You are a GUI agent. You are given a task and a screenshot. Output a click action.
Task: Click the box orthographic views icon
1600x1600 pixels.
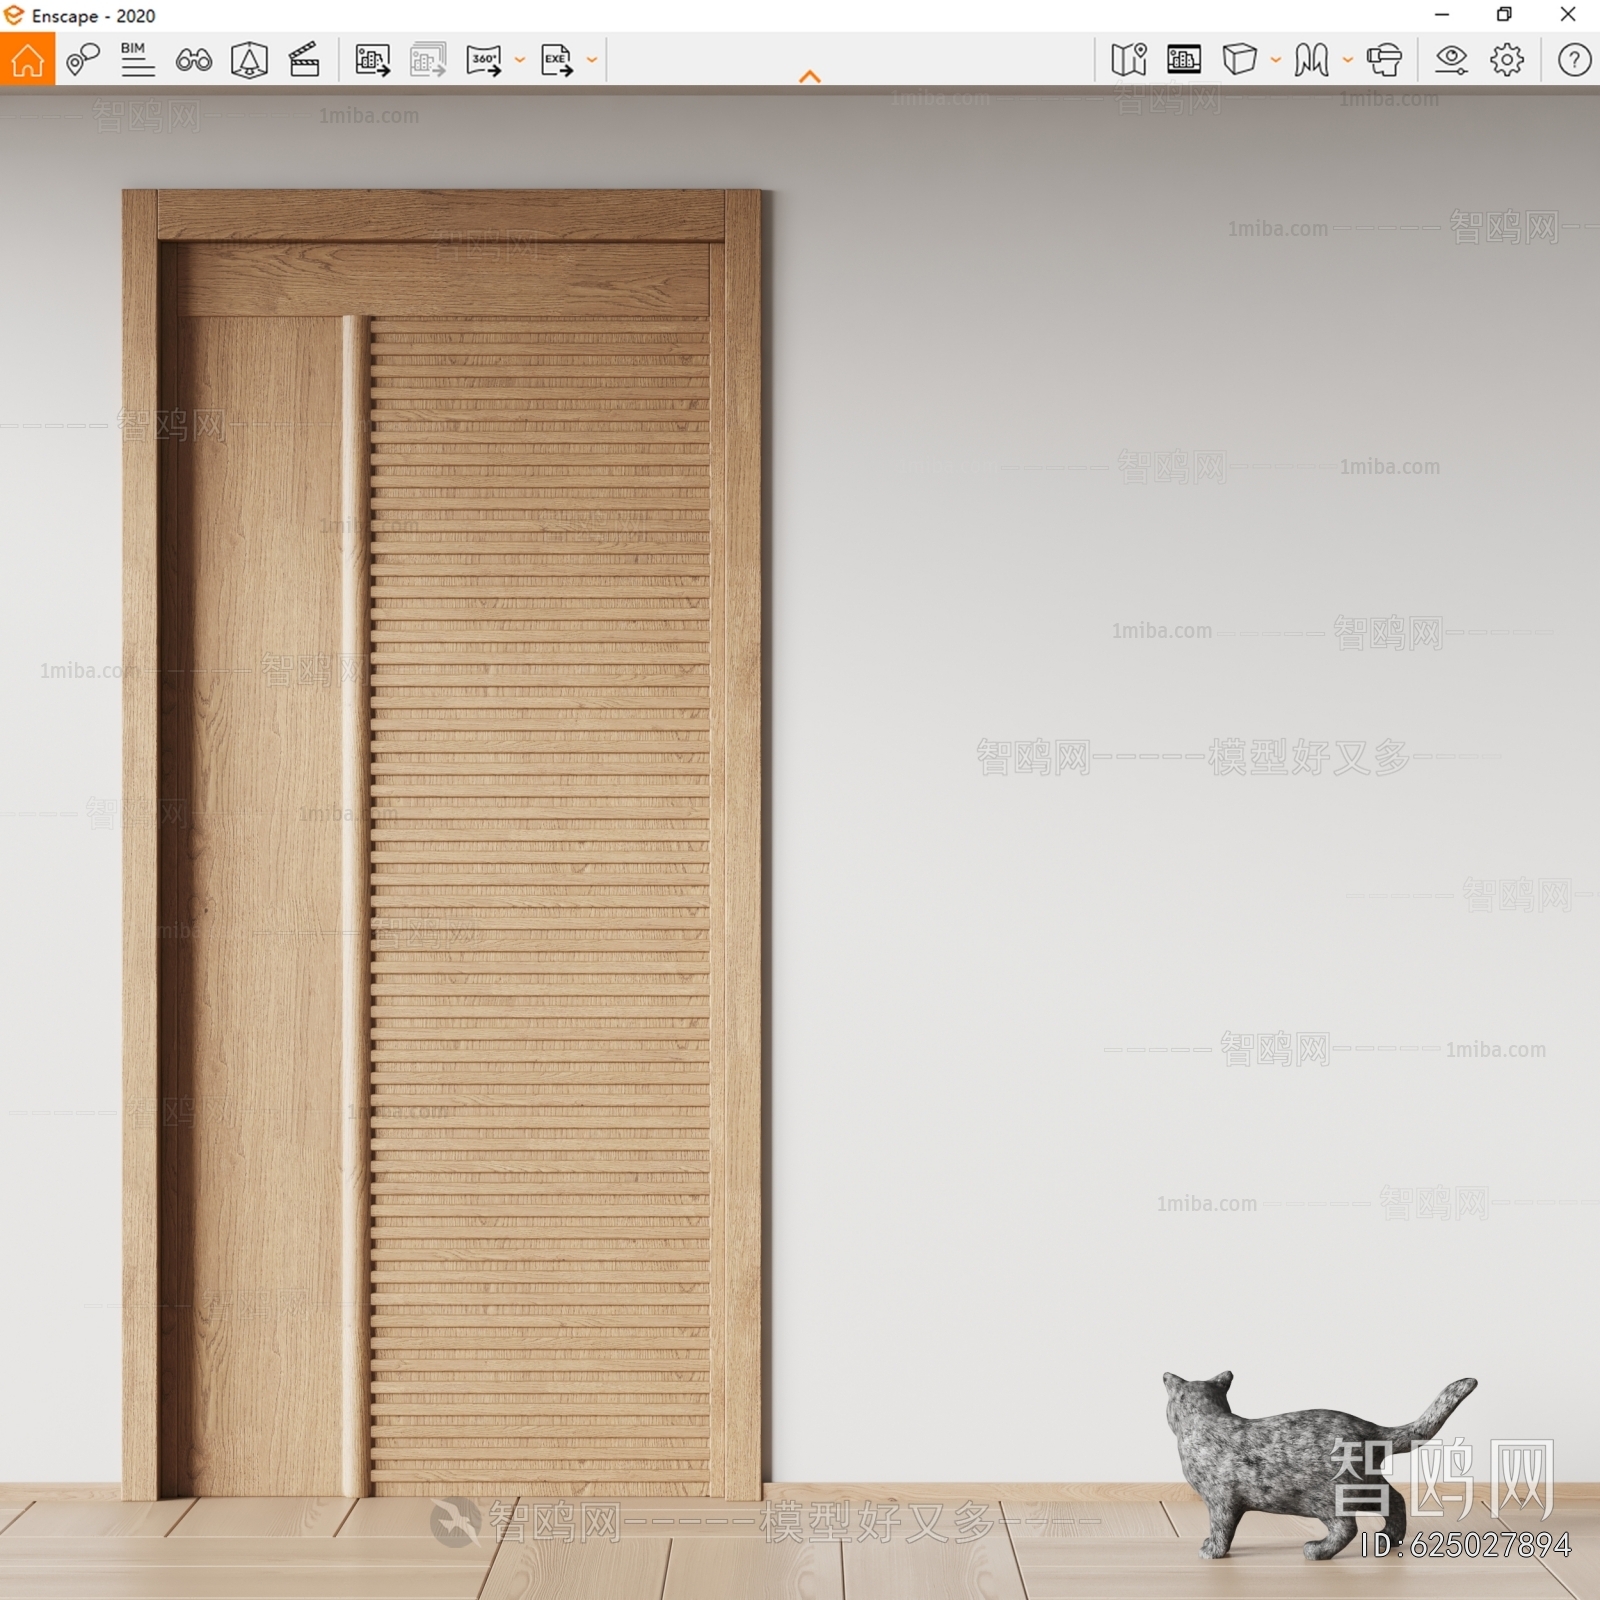pyautogui.click(x=1240, y=60)
